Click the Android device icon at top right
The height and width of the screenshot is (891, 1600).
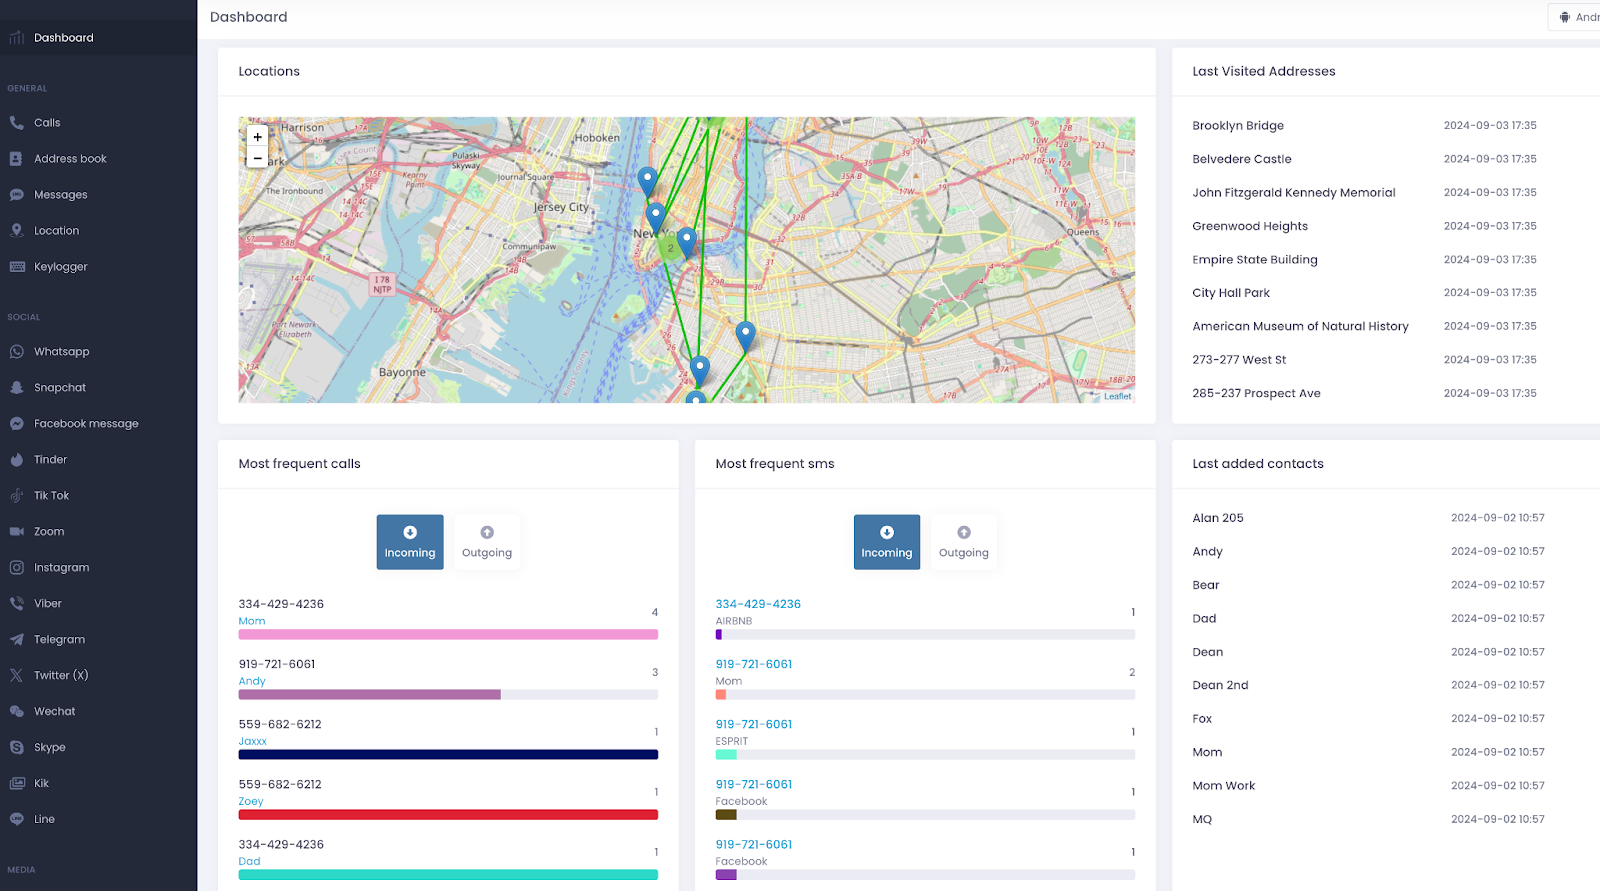click(x=1565, y=17)
